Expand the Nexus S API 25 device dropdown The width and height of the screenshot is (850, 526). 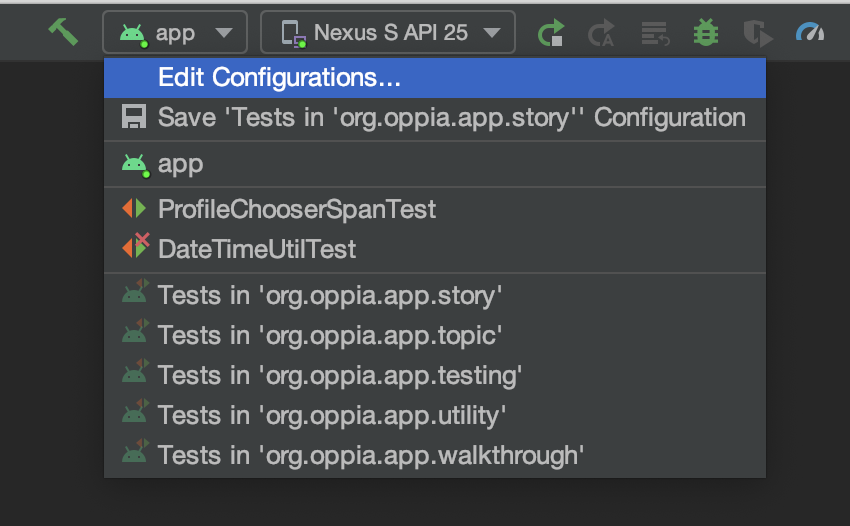388,32
